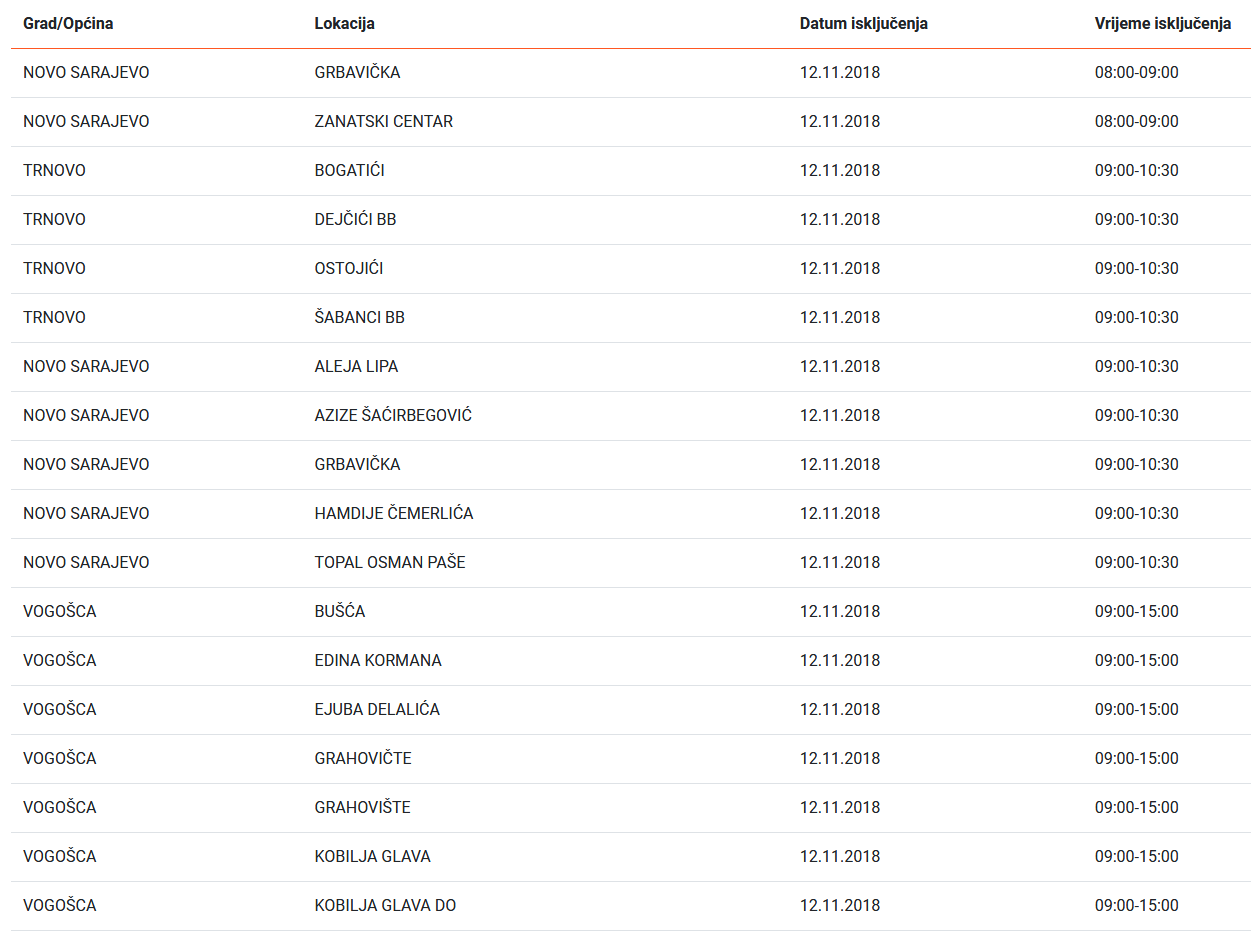The image size is (1251, 934).
Task: Click the AZIZE ŠAĆIRBEGOVIĆ location entry
Action: pos(393,416)
